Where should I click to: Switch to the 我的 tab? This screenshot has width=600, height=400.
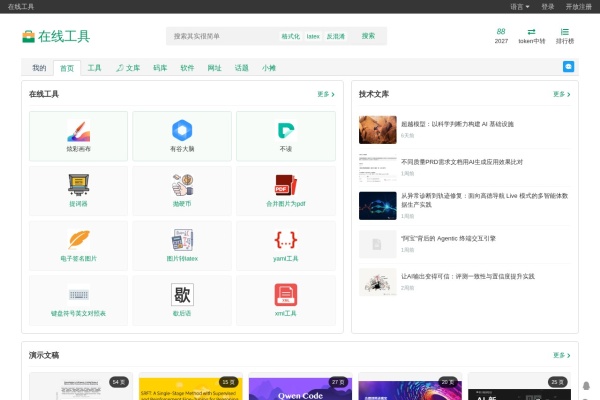(39, 68)
